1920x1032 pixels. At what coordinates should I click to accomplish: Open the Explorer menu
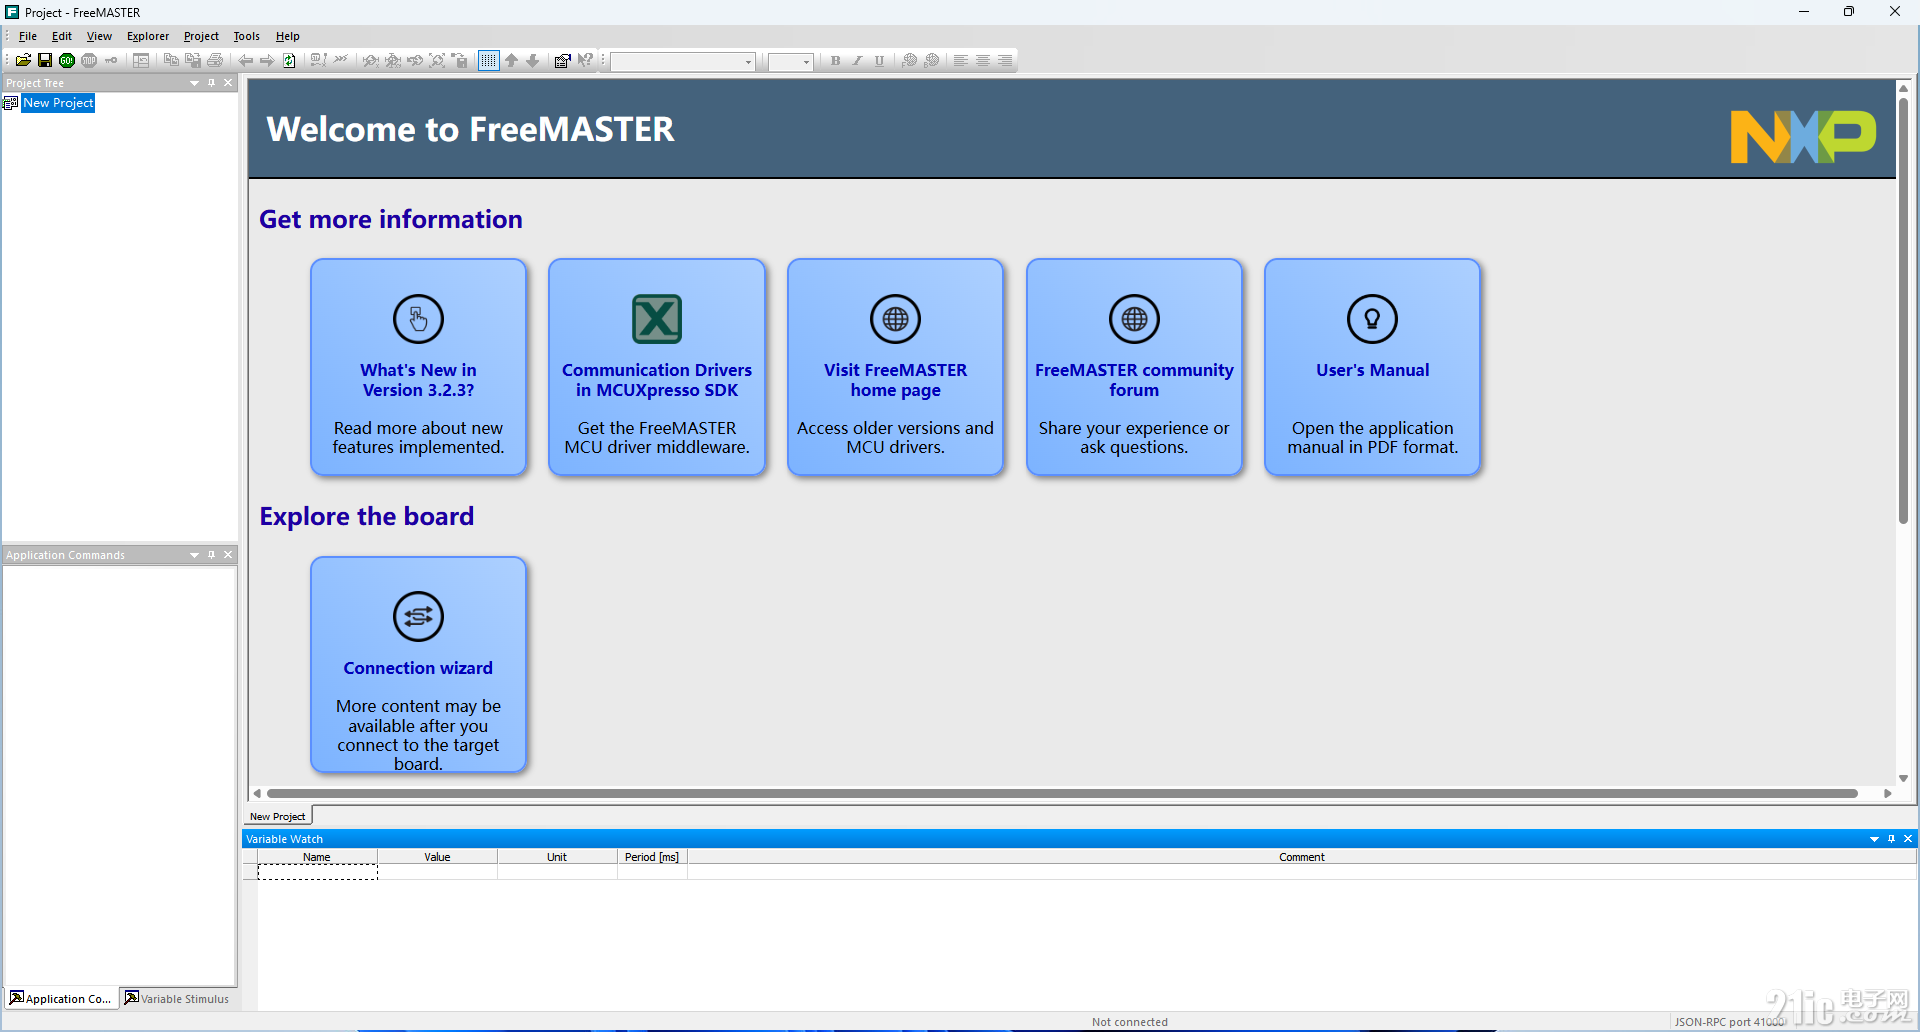coord(148,36)
